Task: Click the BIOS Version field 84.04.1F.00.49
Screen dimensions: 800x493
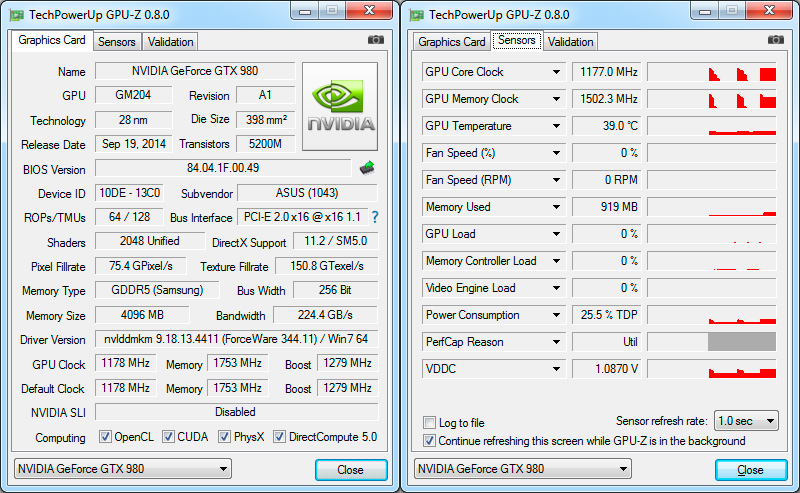Action: click(223, 168)
